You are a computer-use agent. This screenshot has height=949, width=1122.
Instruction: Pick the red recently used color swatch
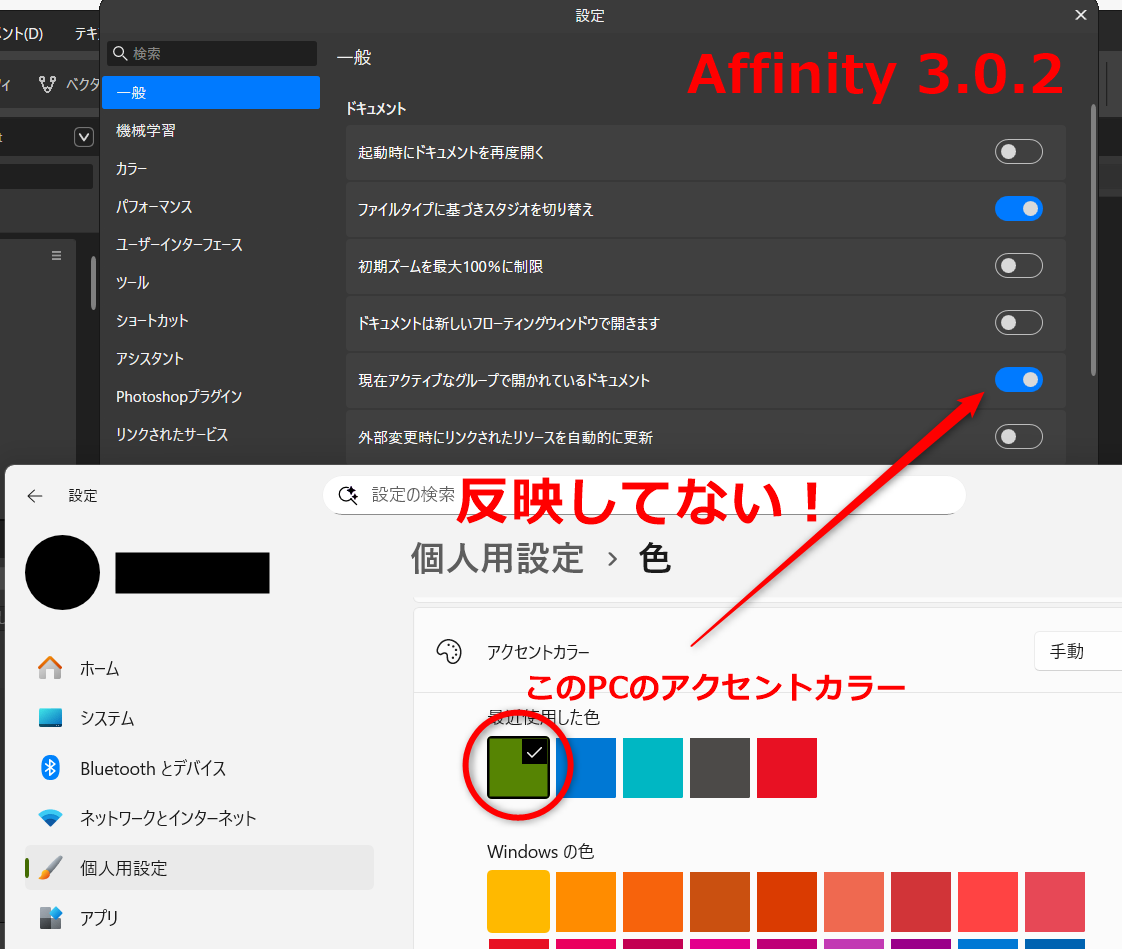tap(786, 768)
